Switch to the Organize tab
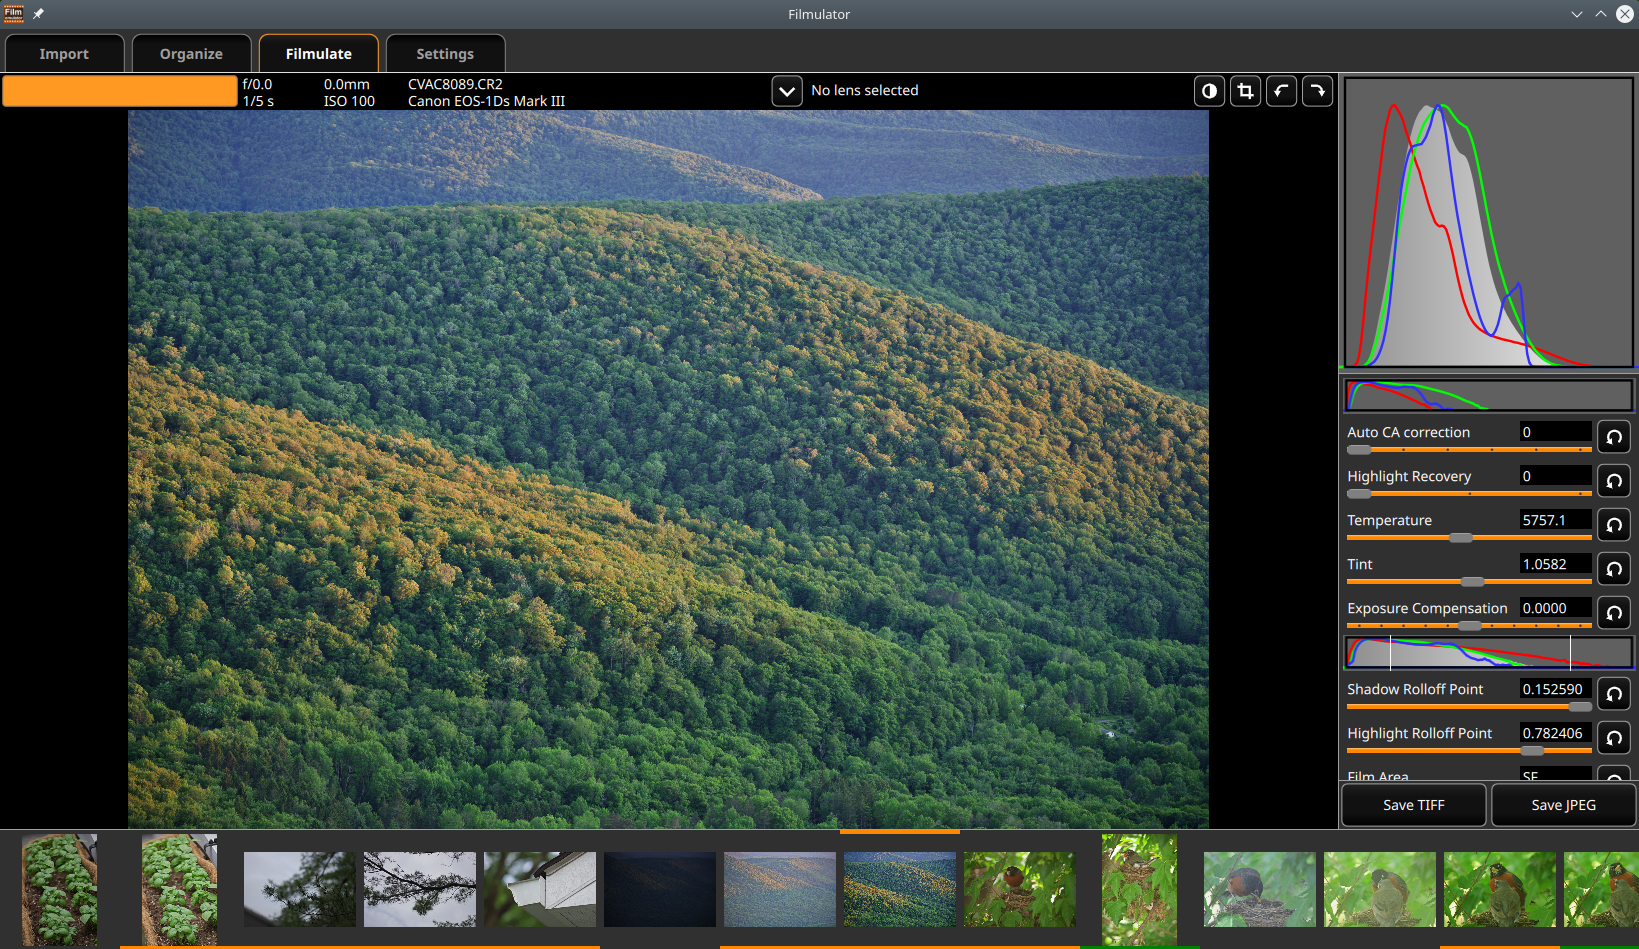The image size is (1639, 949). click(190, 53)
